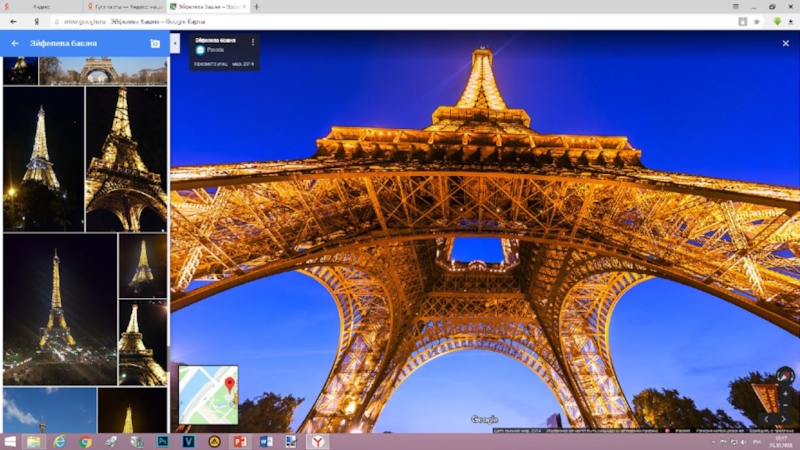The image size is (800, 450).
Task: Open the wide daytime tower thumbnail at top
Action: [x=103, y=70]
